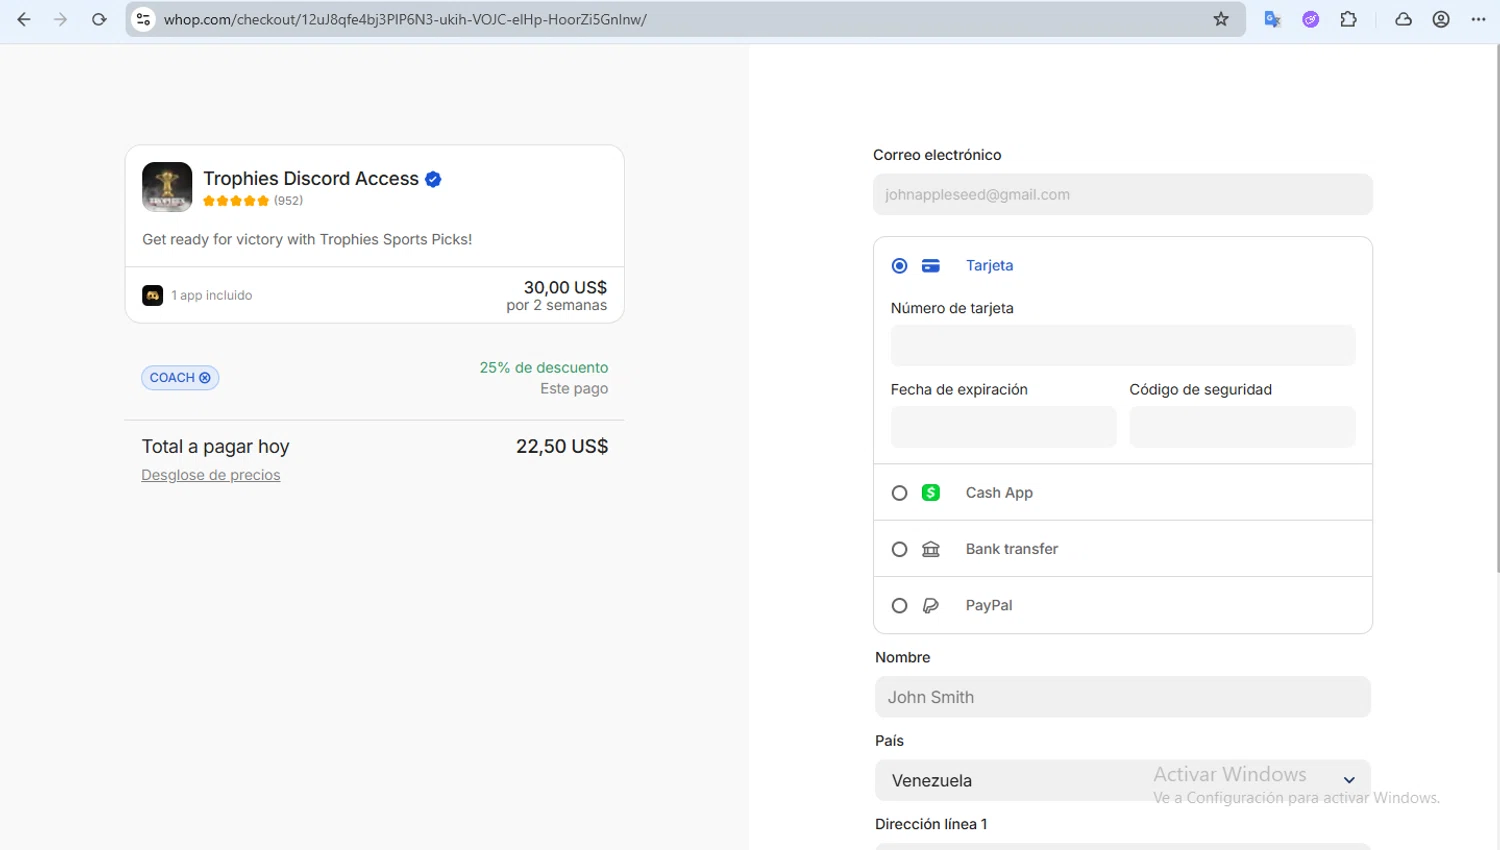The height and width of the screenshot is (850, 1500).
Task: View site information icon in address bar
Action: tap(144, 19)
